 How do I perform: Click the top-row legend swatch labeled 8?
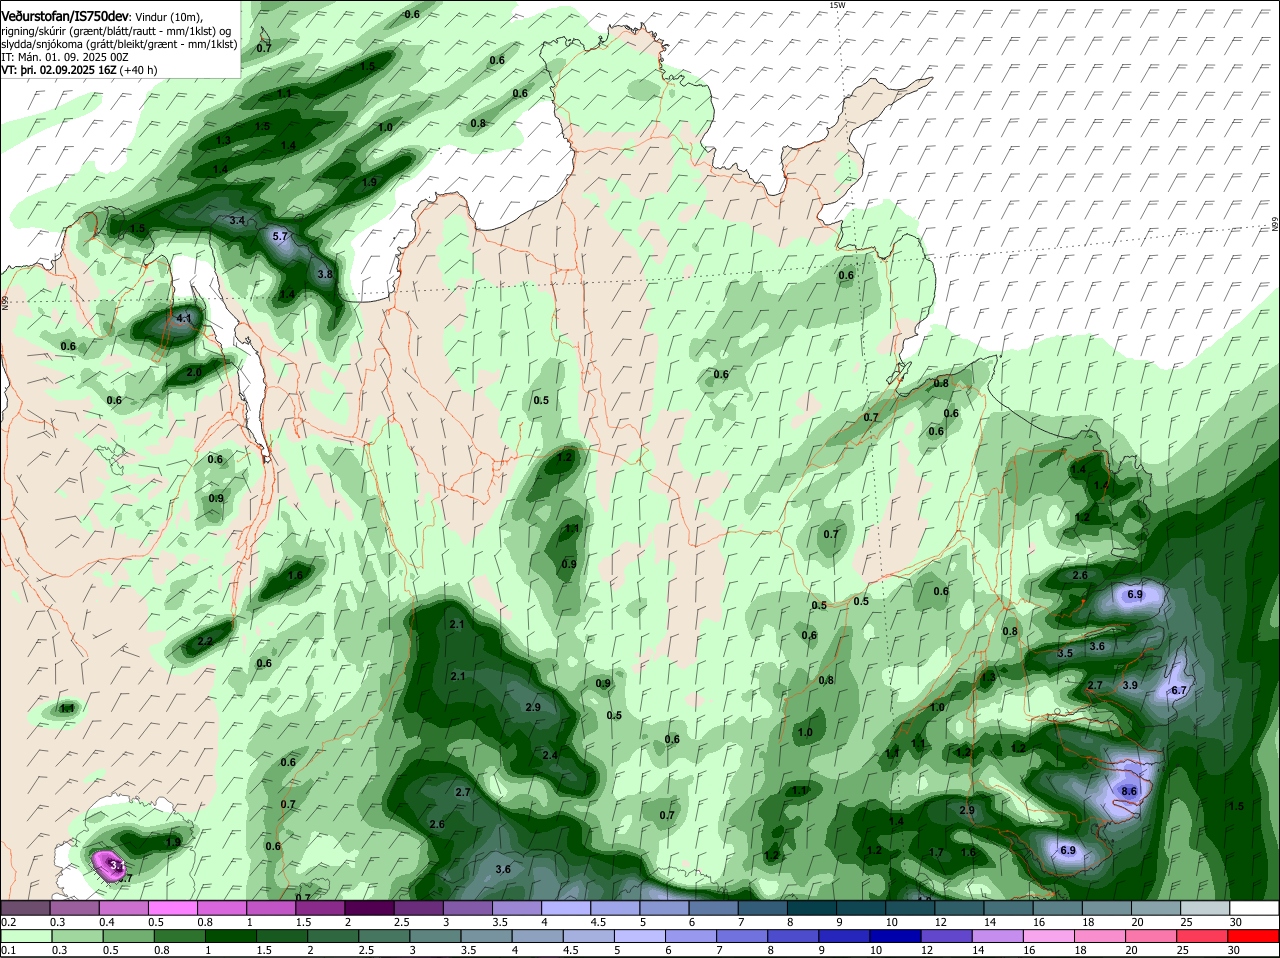[x=811, y=907]
